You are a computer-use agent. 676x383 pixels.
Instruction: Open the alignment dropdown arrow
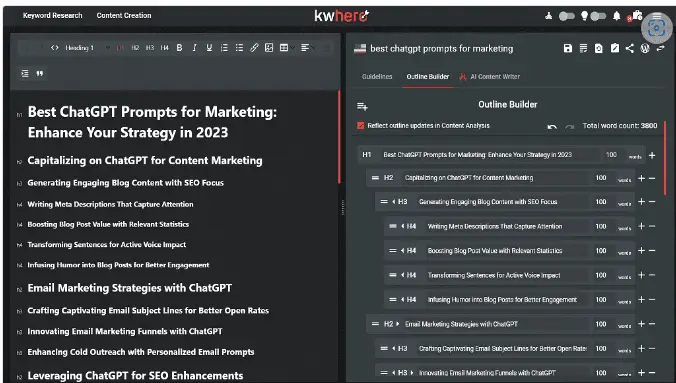click(314, 48)
